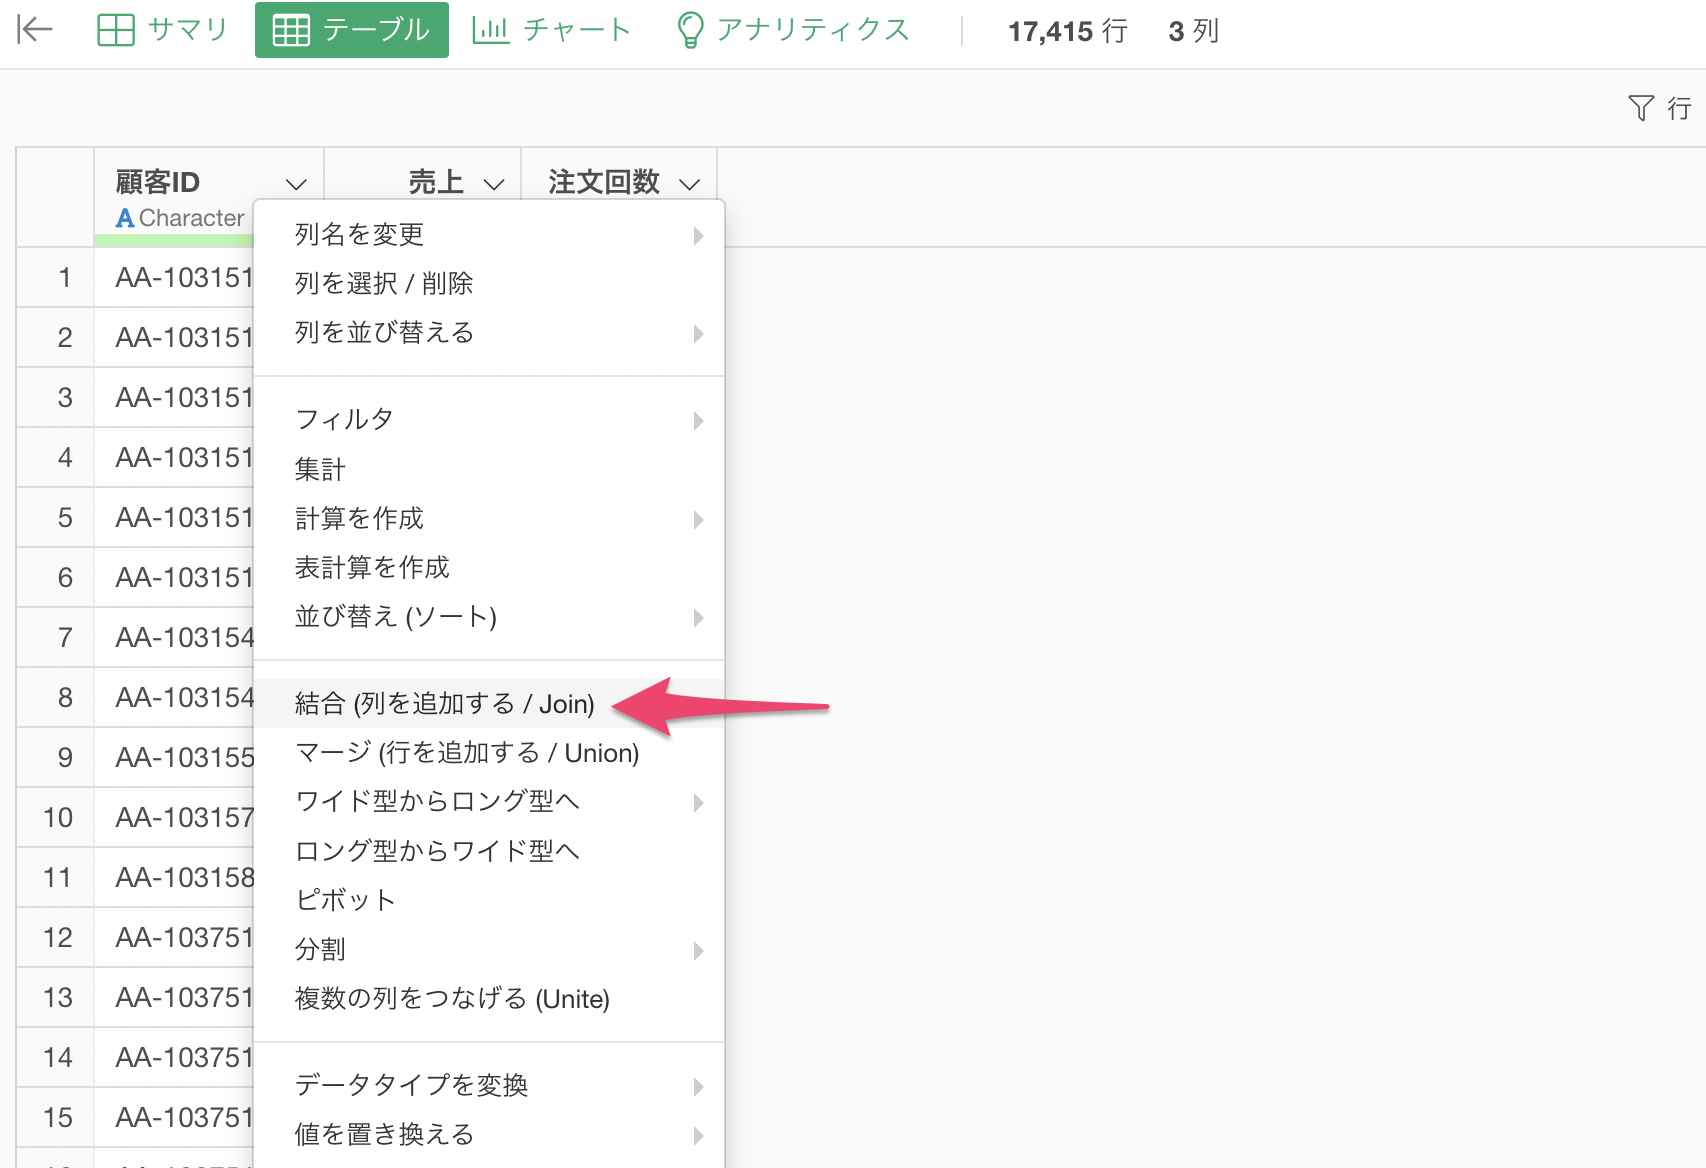Image resolution: width=1706 pixels, height=1168 pixels.
Task: Click the Character type icon under 顧客ID
Action: [125, 218]
